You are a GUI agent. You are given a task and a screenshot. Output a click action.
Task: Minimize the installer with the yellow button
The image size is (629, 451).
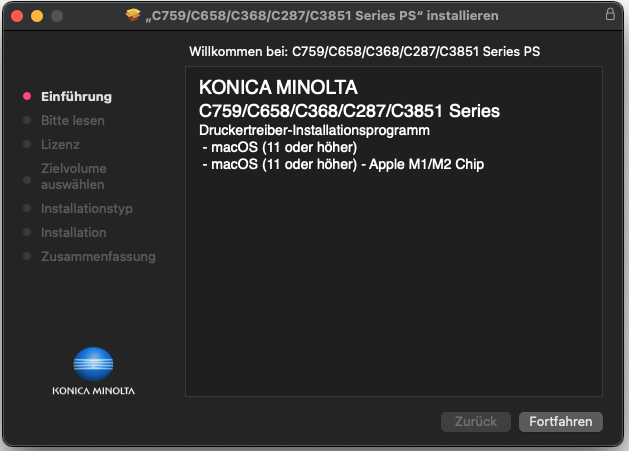38,16
